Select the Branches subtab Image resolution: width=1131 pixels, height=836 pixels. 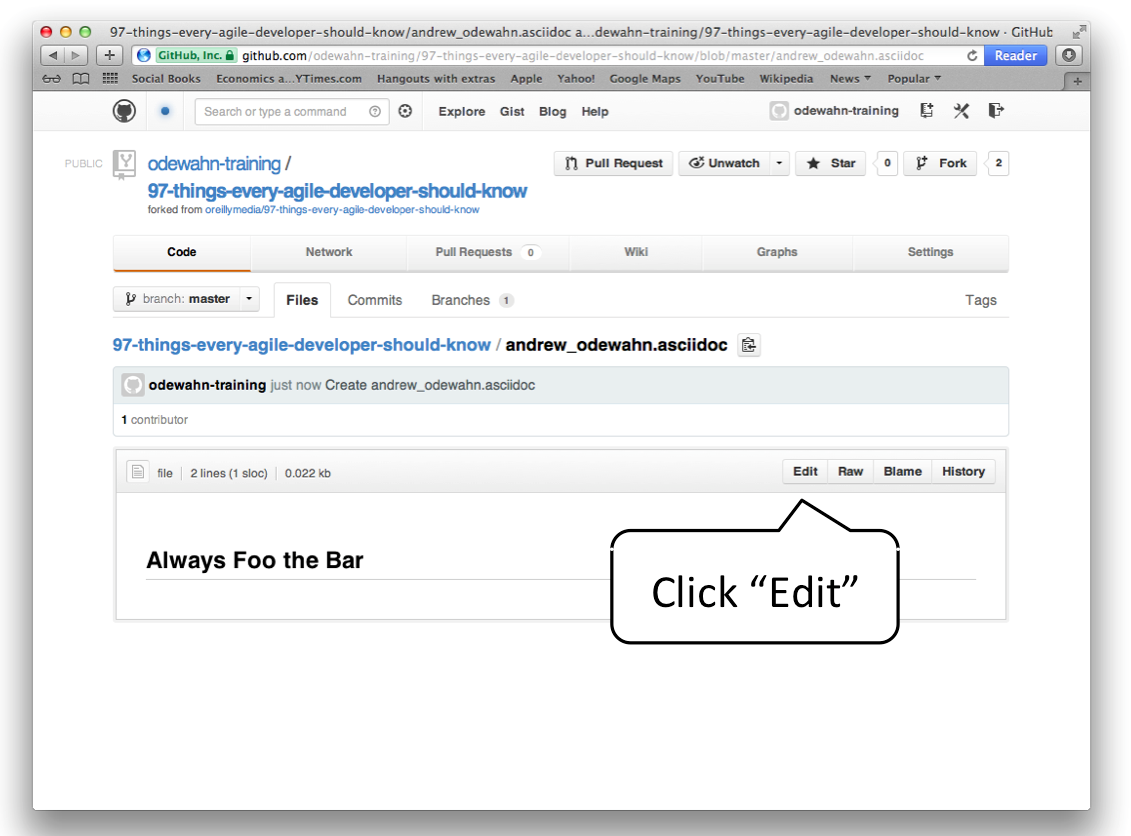472,300
